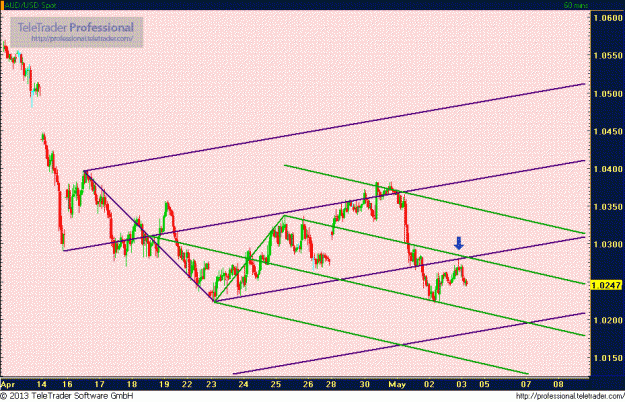Click the 1.0600 price axis label
625x402 pixels.
607,18
